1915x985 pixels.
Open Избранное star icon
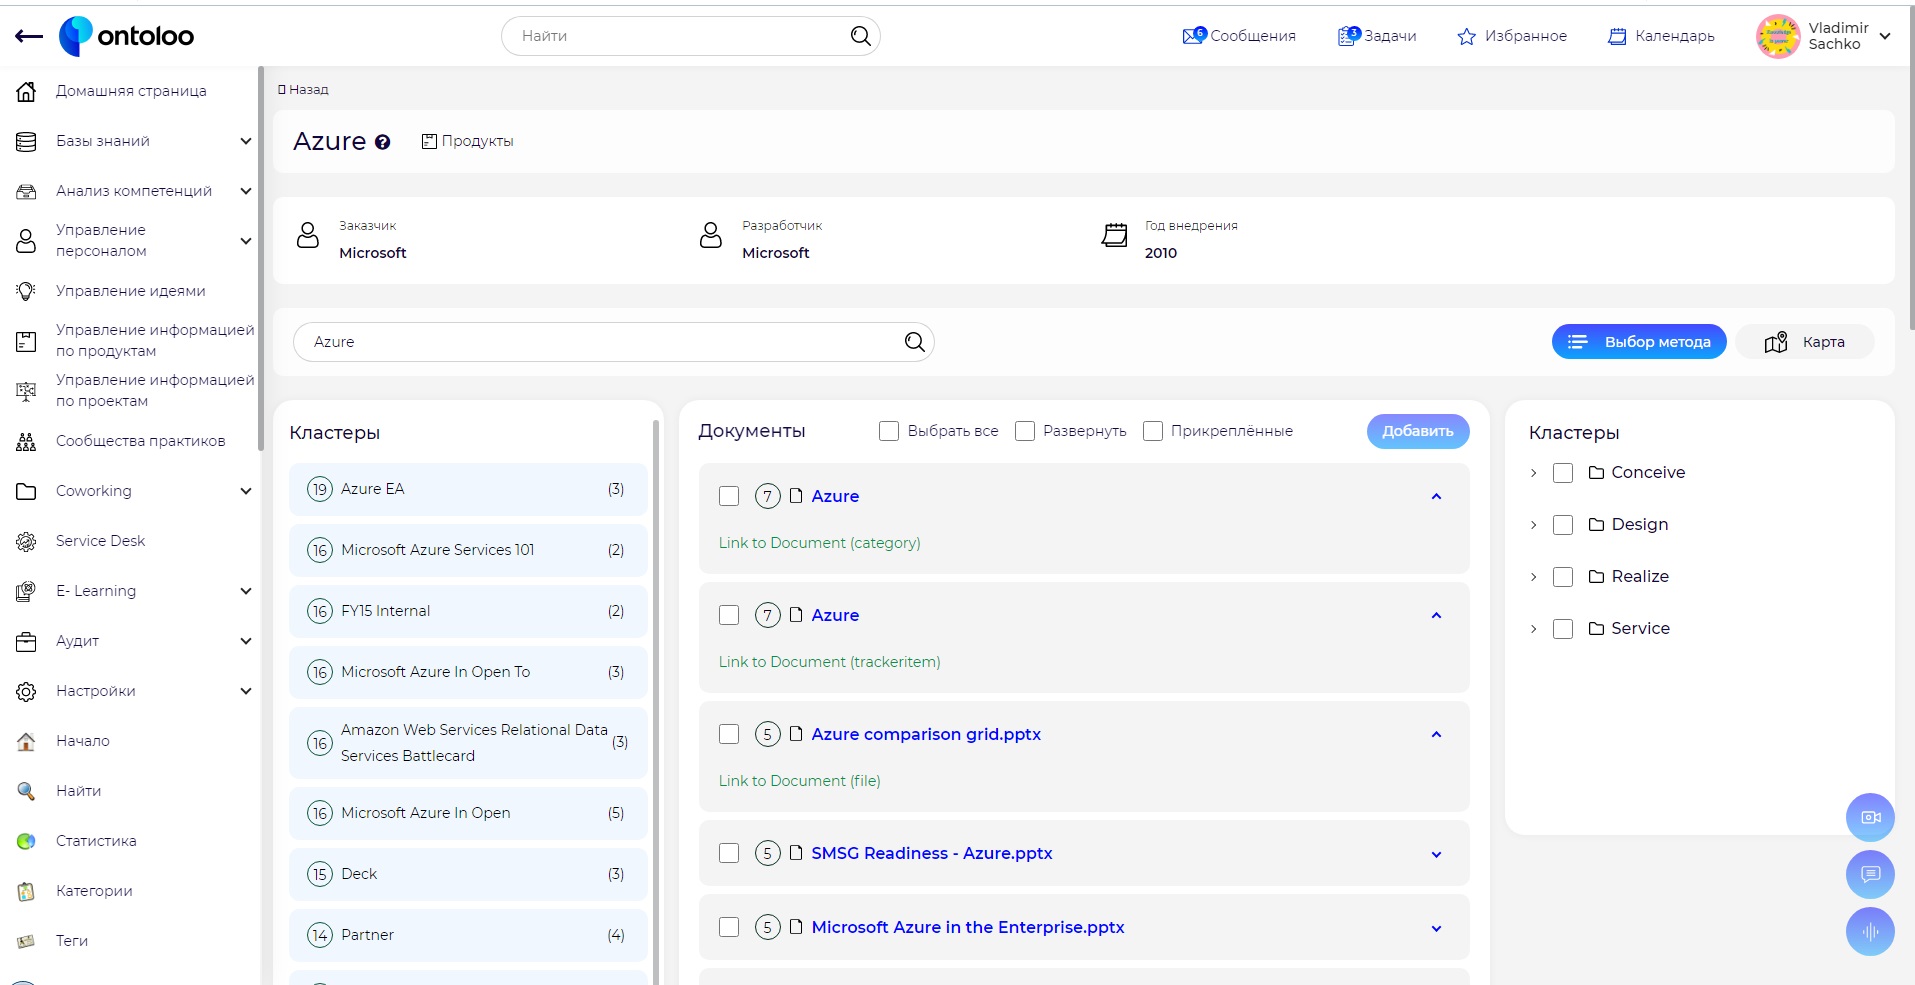(1466, 36)
